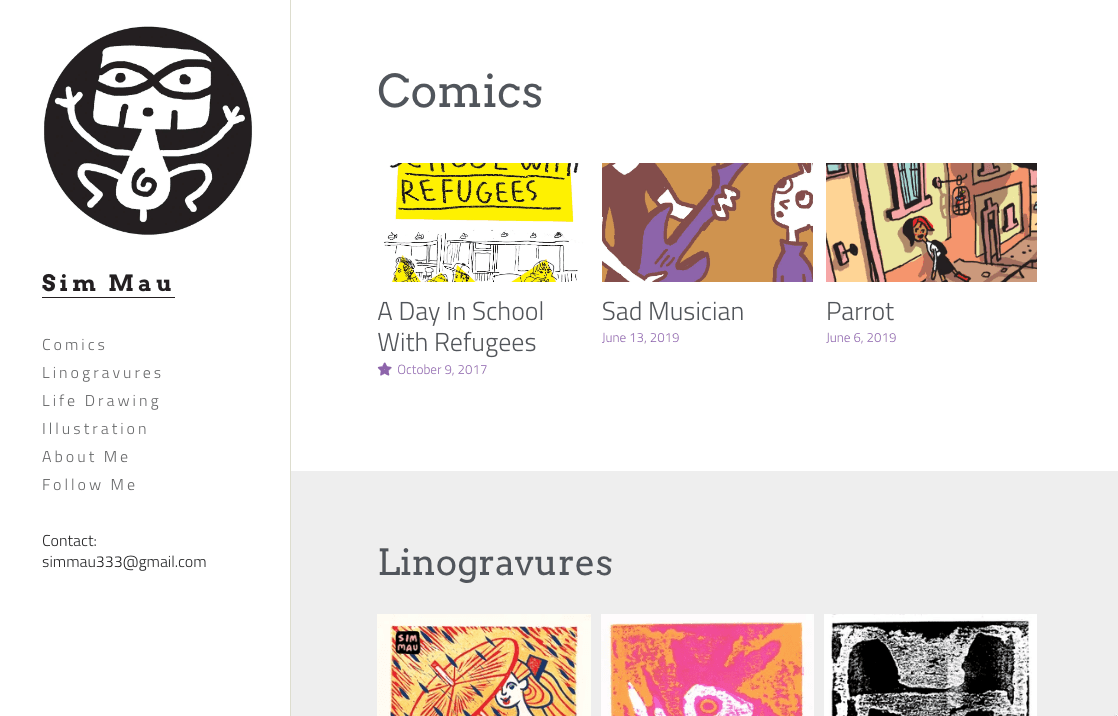This screenshot has width=1118, height=716.
Task: View the Parrot comic thumbnail image
Action: [x=931, y=222]
